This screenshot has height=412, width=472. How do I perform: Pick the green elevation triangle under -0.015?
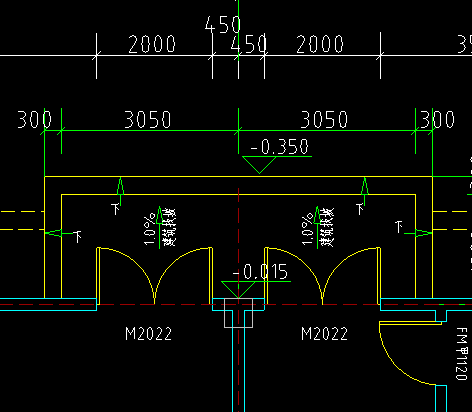point(239,290)
